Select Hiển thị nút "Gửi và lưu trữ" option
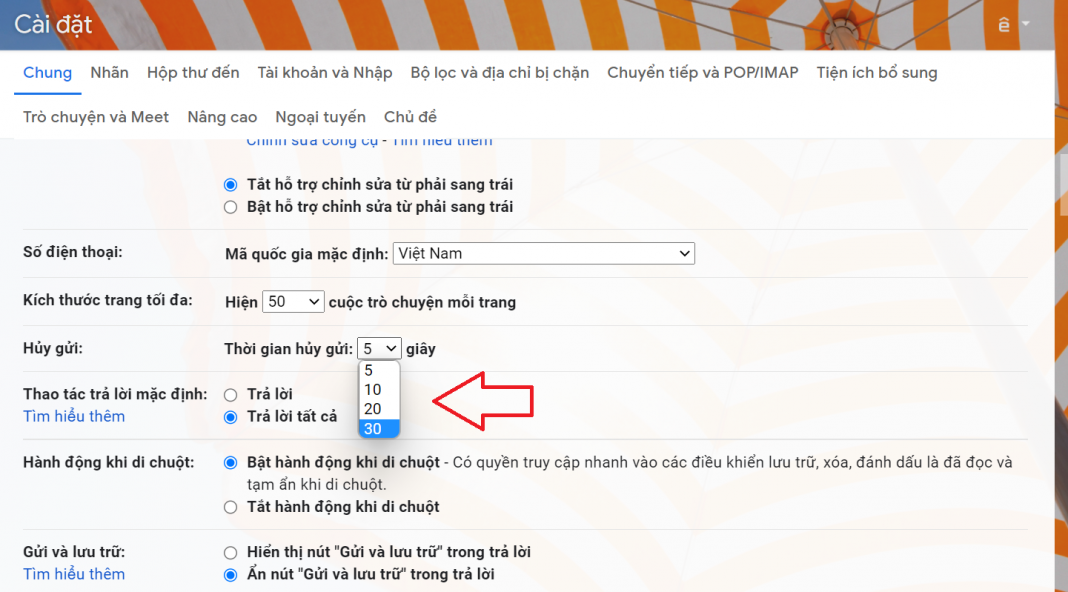This screenshot has height=592, width=1068. point(231,553)
